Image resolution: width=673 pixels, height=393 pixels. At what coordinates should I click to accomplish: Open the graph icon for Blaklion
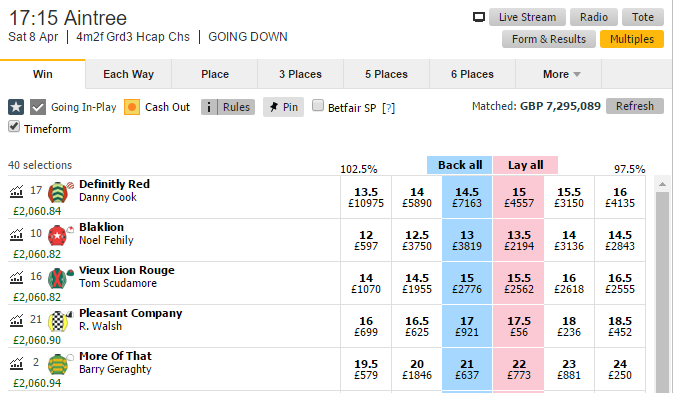pyautogui.click(x=16, y=234)
